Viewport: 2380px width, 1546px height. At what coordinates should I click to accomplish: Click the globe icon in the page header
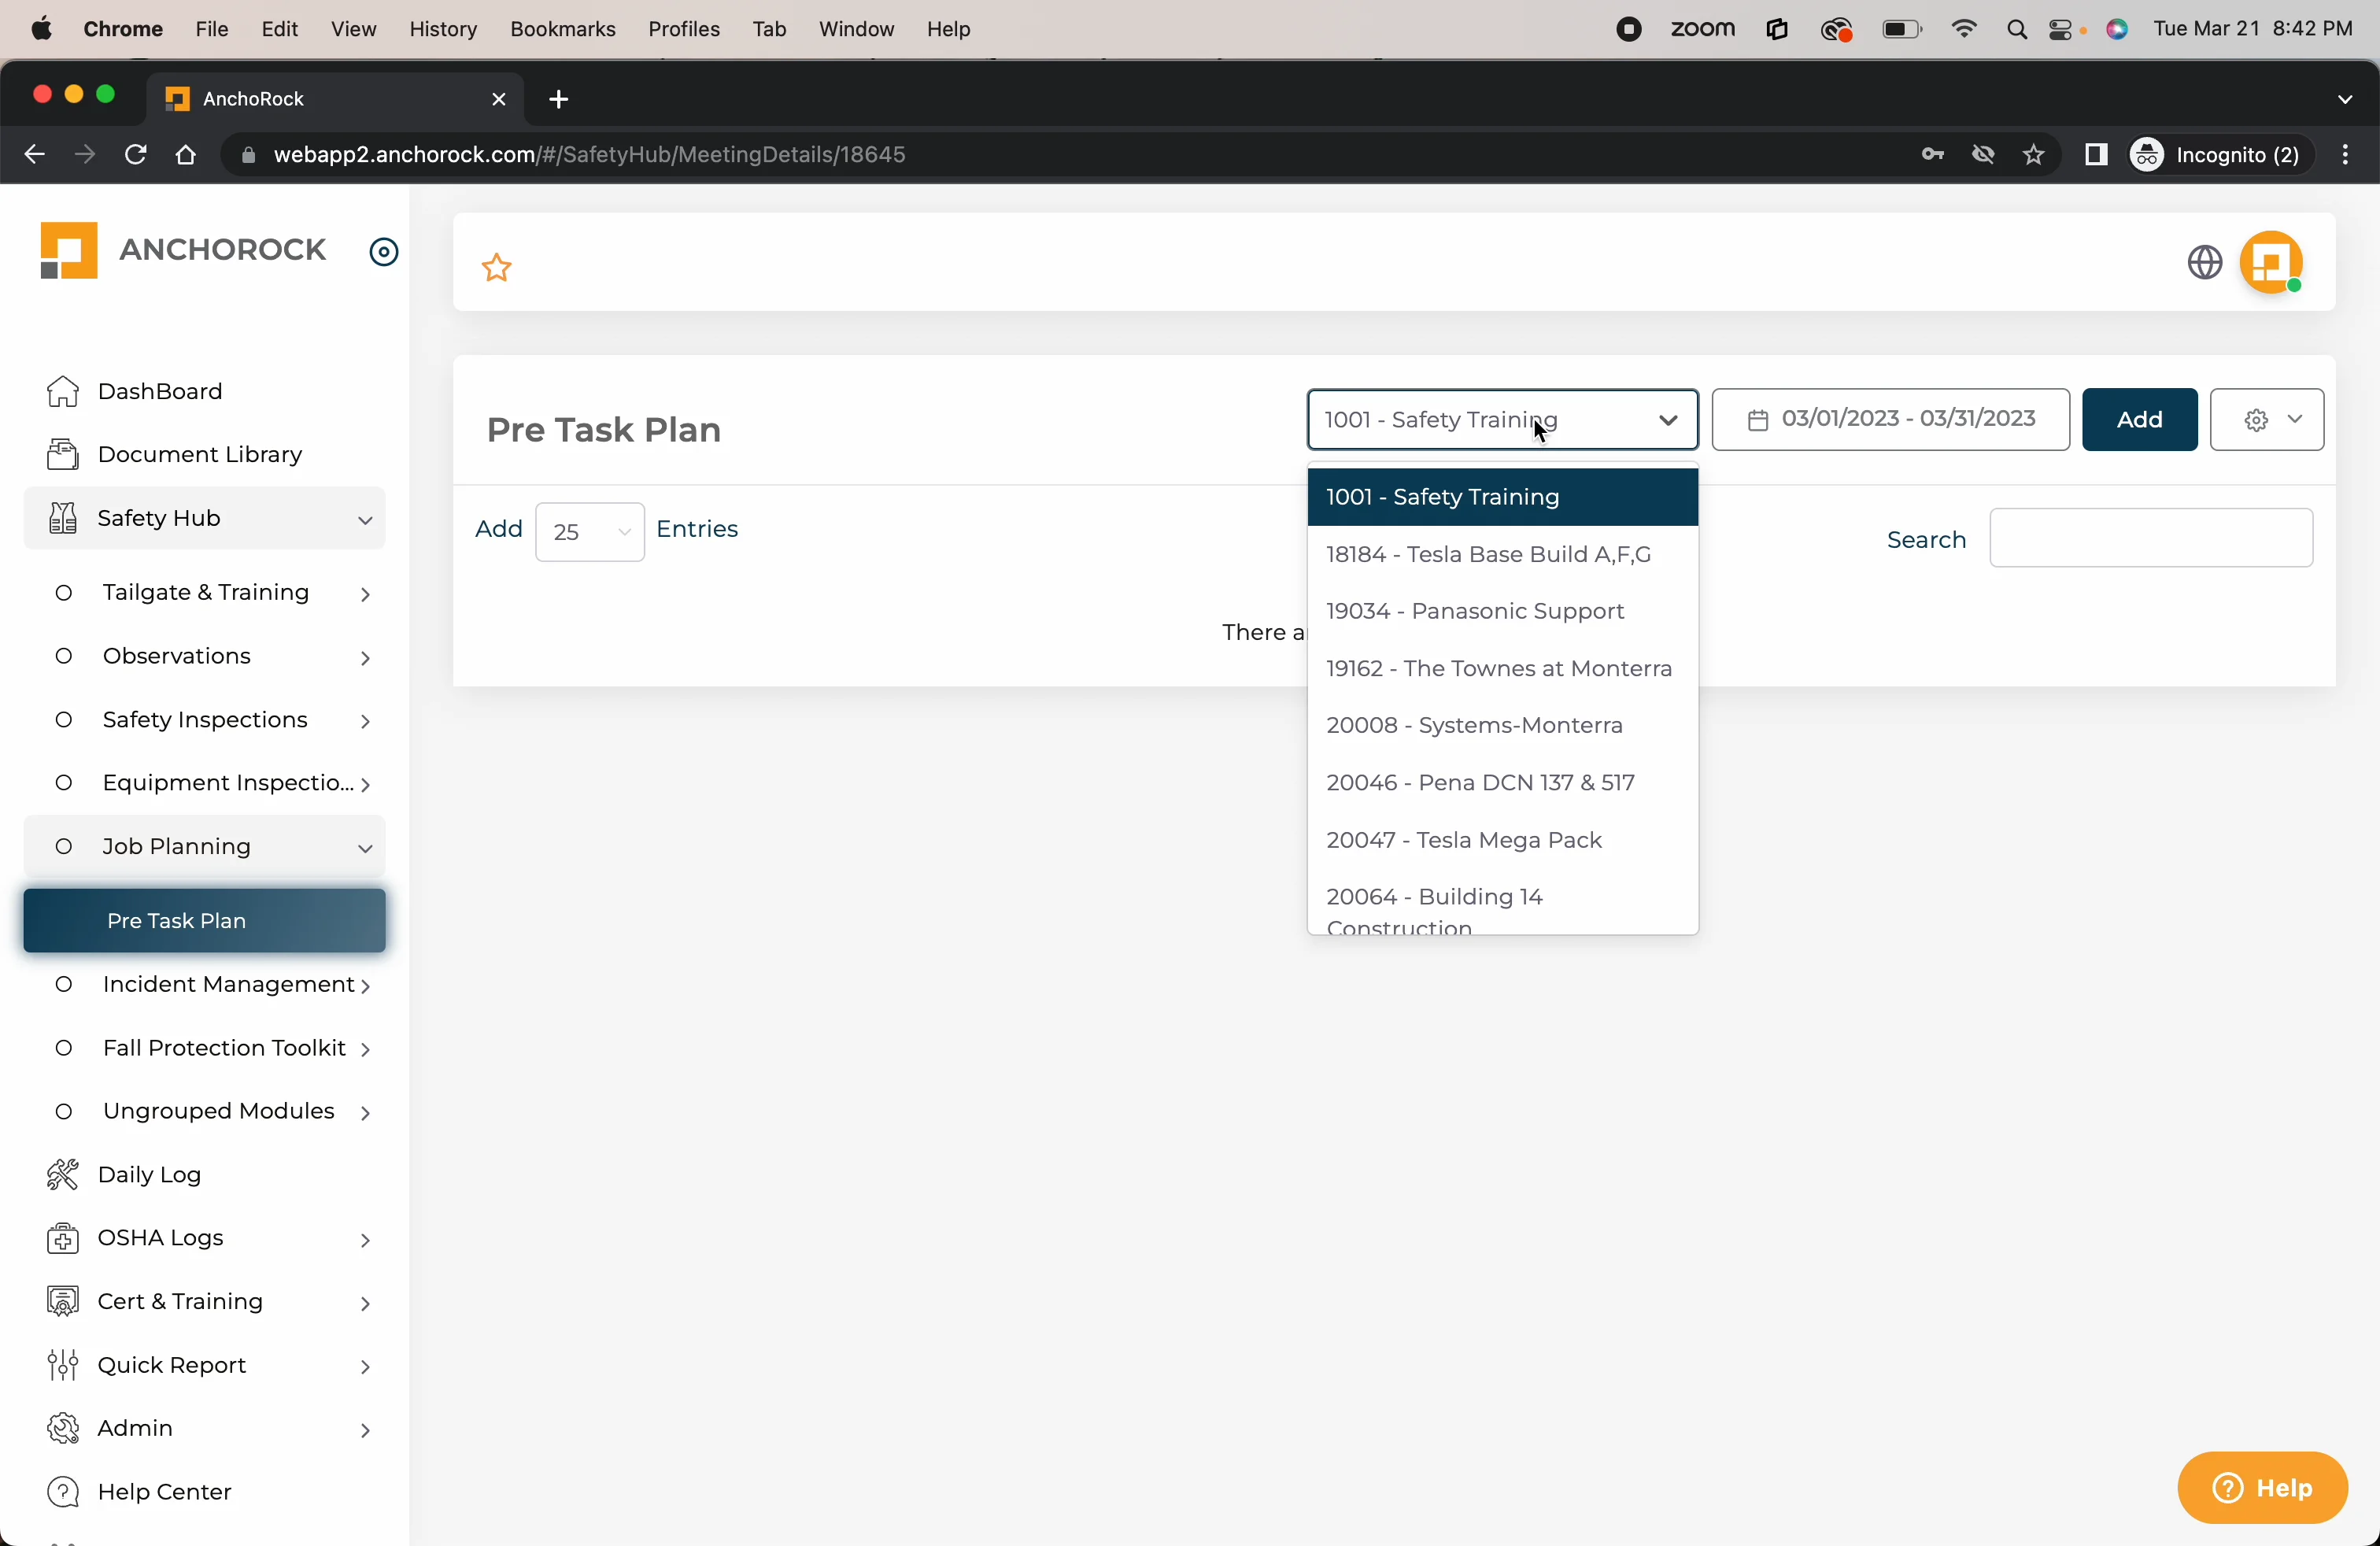pyautogui.click(x=2204, y=262)
